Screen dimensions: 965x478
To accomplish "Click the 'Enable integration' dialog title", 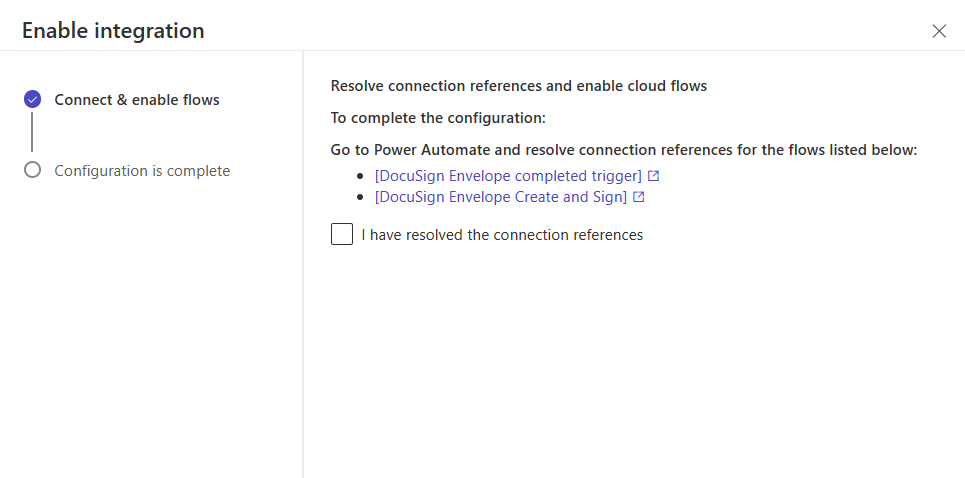I will (113, 31).
